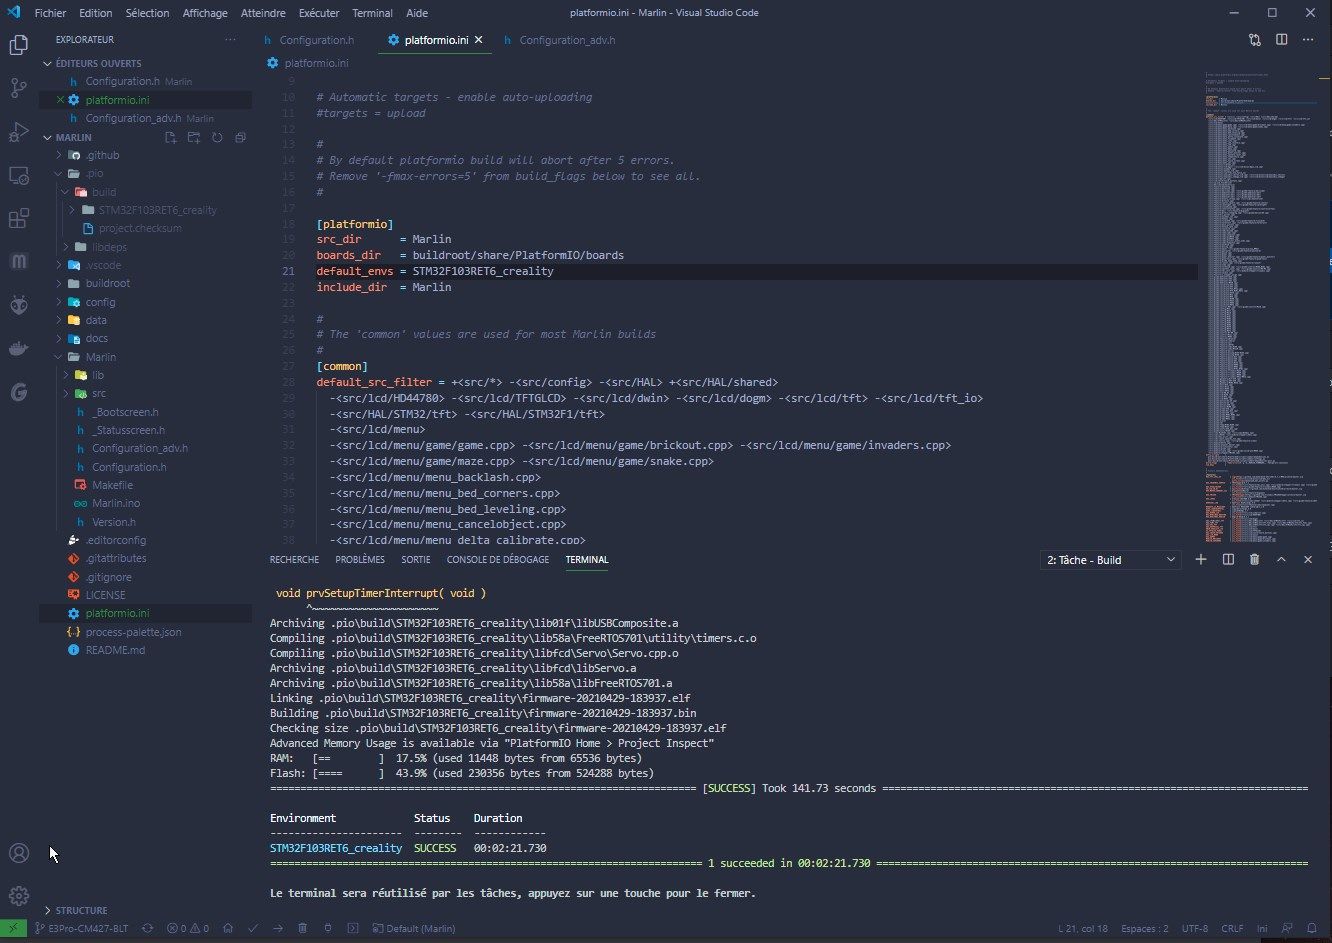Click PlatformIO Build checkmark in status bar
This screenshot has width=1332, height=943.
(253, 929)
